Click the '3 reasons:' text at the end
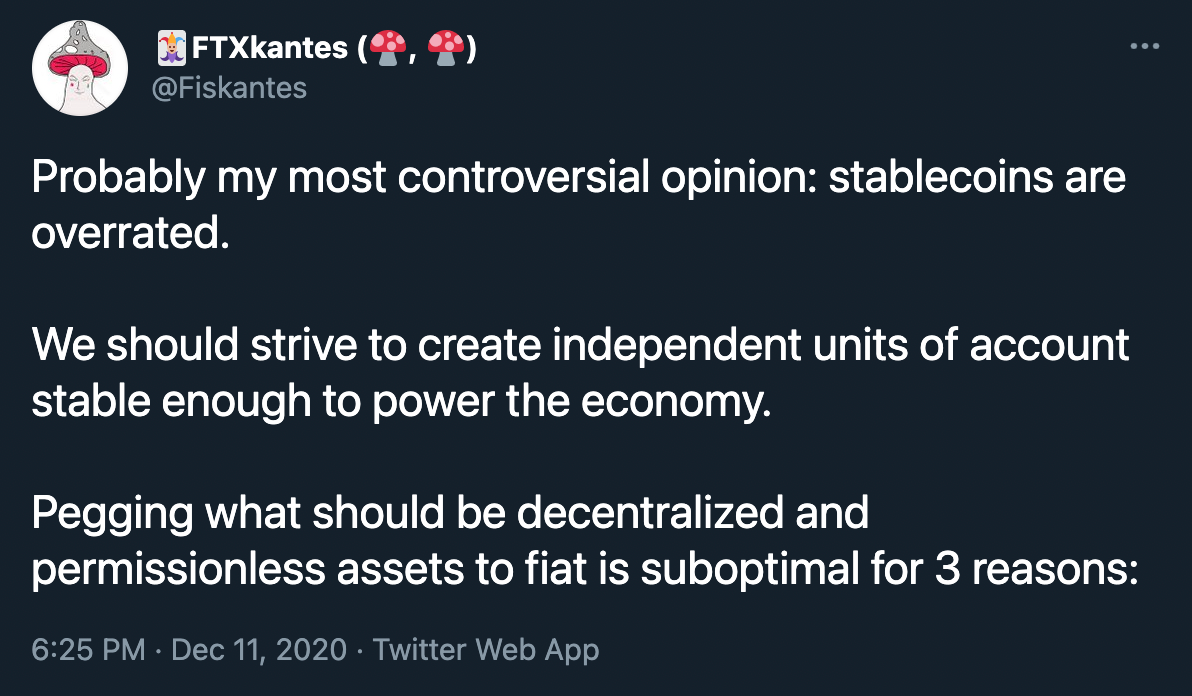The width and height of the screenshot is (1192, 696). pos(1037,569)
